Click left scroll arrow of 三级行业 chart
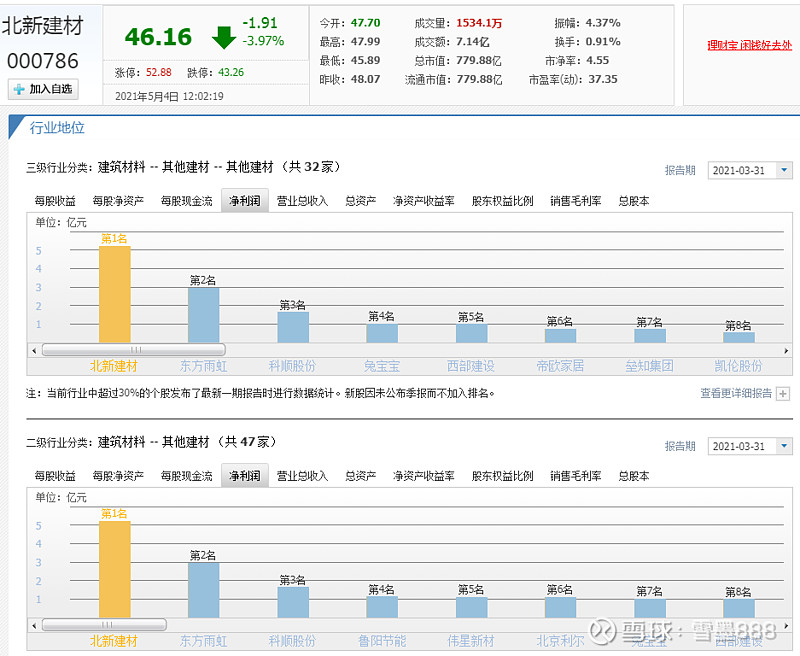Screen dimensions: 800x656 tap(34, 350)
